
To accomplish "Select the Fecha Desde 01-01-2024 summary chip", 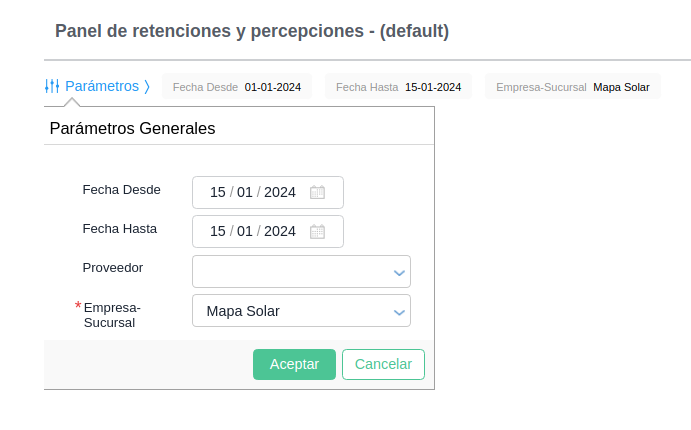I will pos(237,87).
